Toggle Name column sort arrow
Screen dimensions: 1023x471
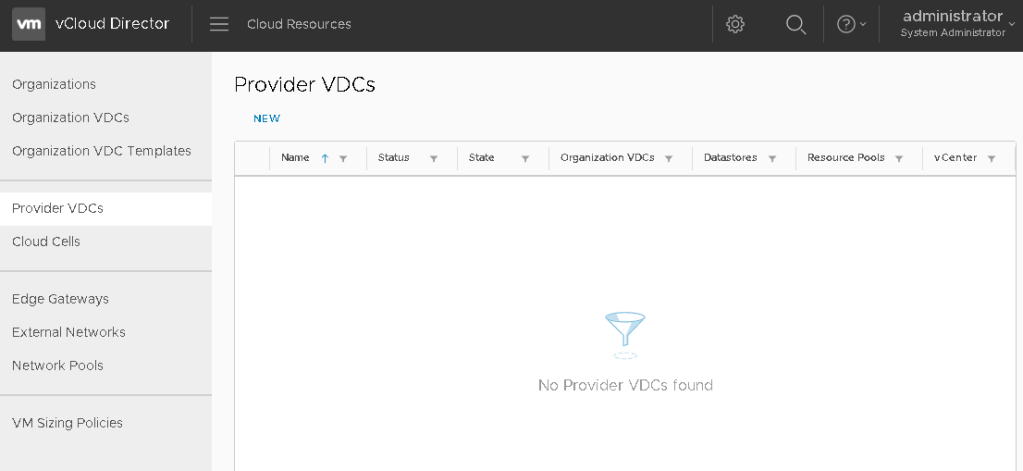pos(325,159)
